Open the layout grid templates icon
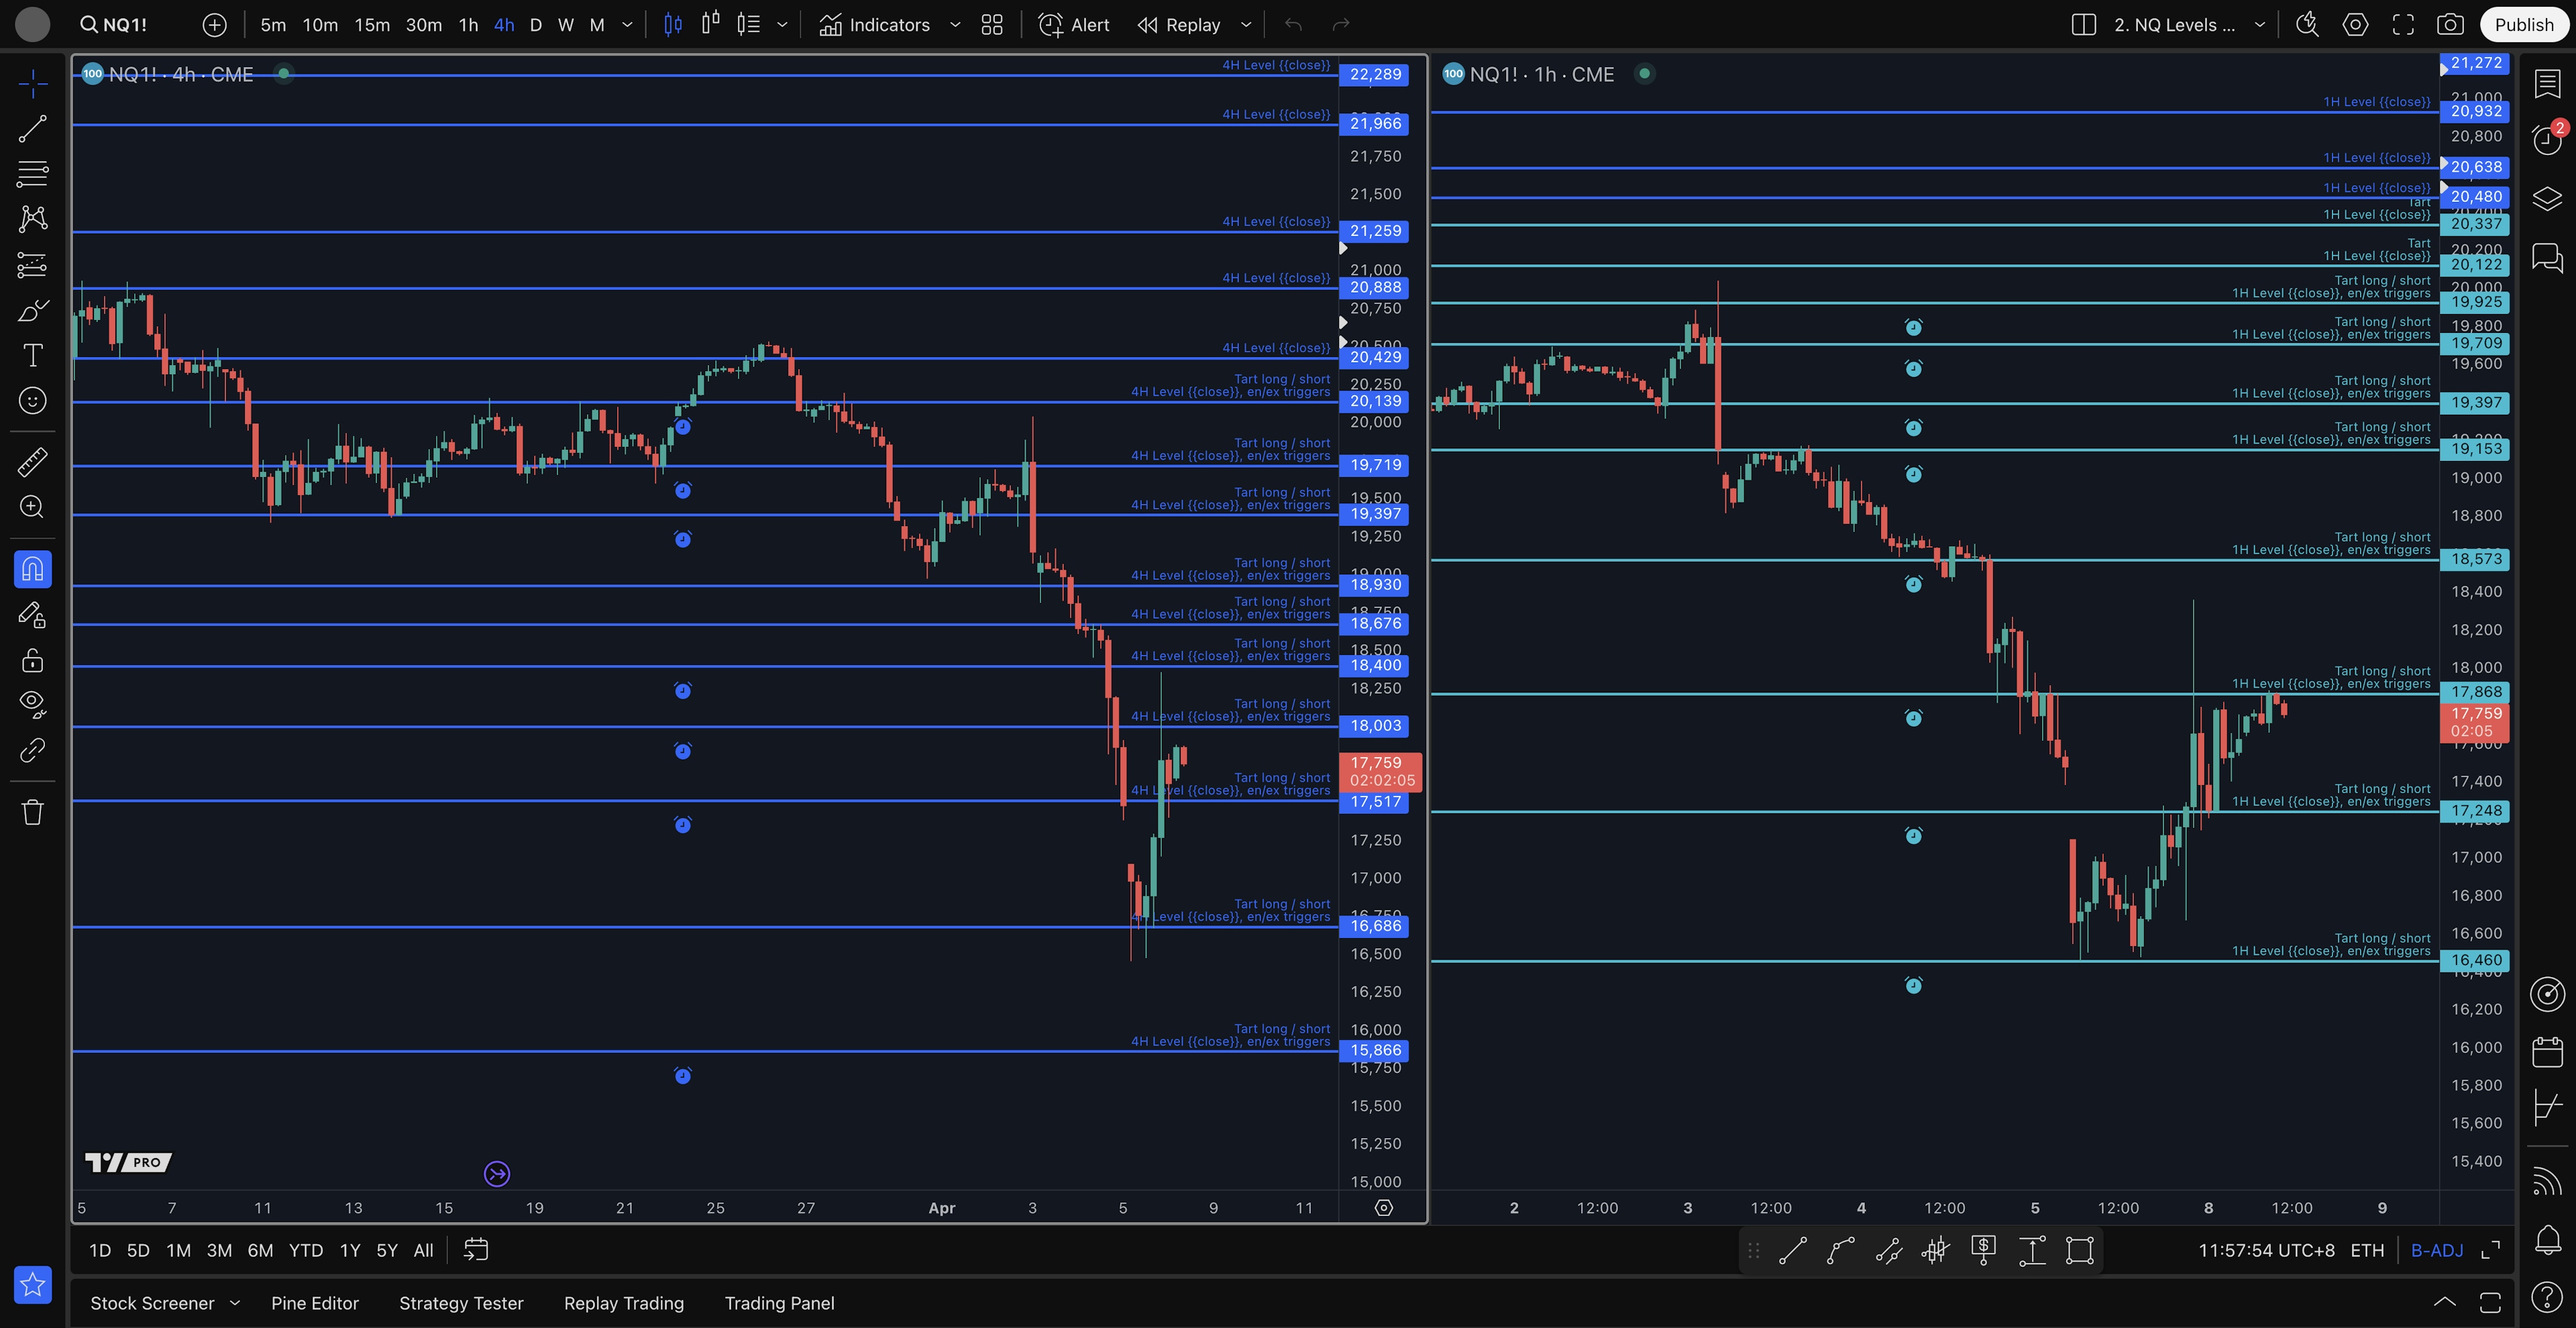The height and width of the screenshot is (1328, 2576). pyautogui.click(x=991, y=25)
